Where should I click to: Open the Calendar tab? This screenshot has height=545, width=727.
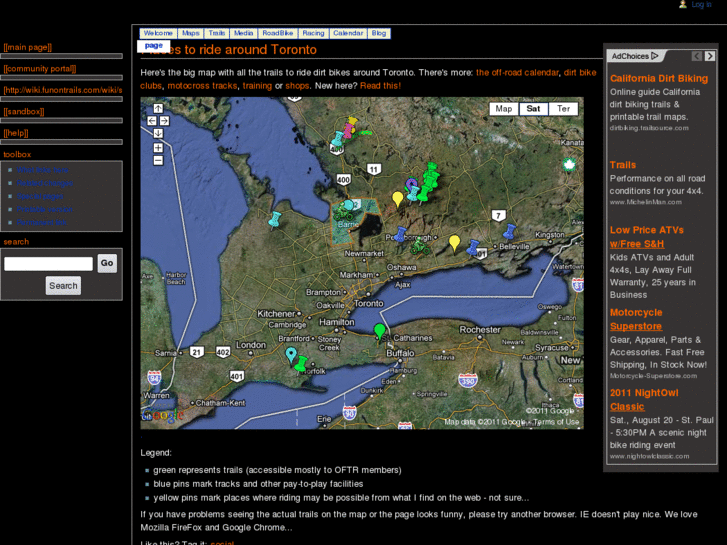[348, 33]
